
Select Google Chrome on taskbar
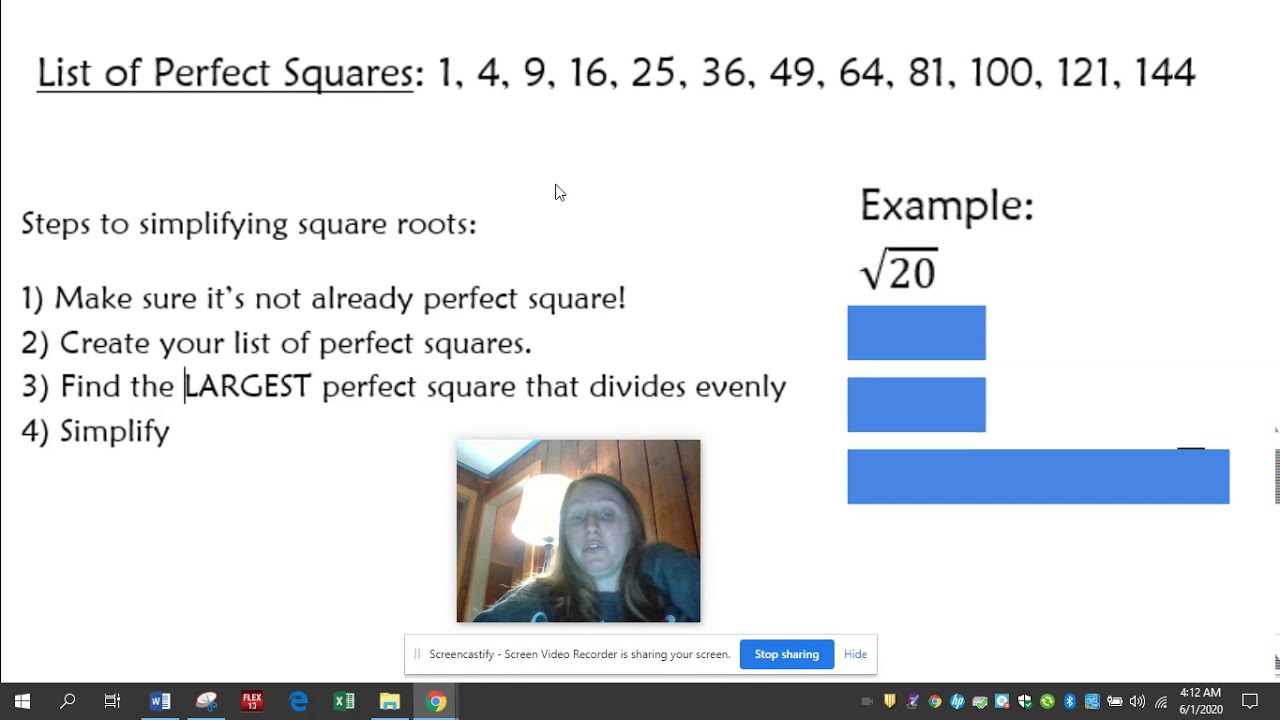pos(436,701)
